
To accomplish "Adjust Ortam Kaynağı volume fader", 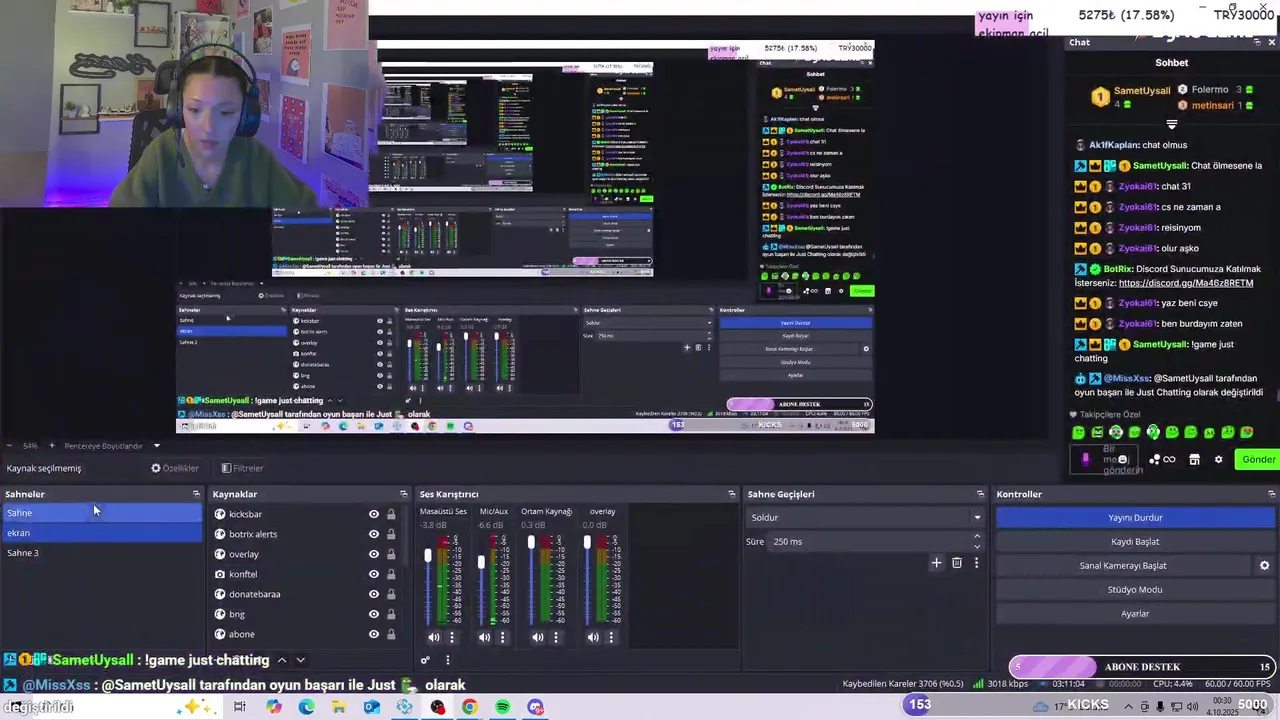I will coord(531,543).
